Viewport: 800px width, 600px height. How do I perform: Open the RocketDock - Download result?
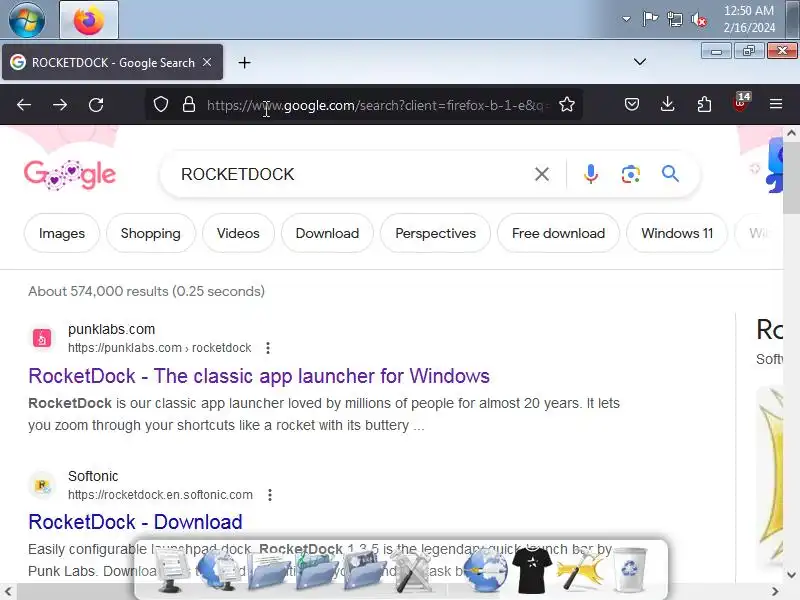(x=135, y=522)
